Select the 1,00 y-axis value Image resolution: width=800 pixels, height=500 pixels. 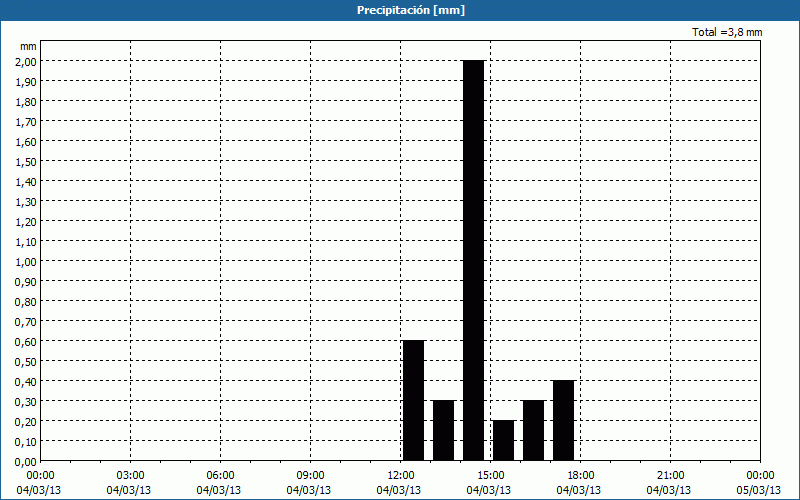(x=27, y=261)
